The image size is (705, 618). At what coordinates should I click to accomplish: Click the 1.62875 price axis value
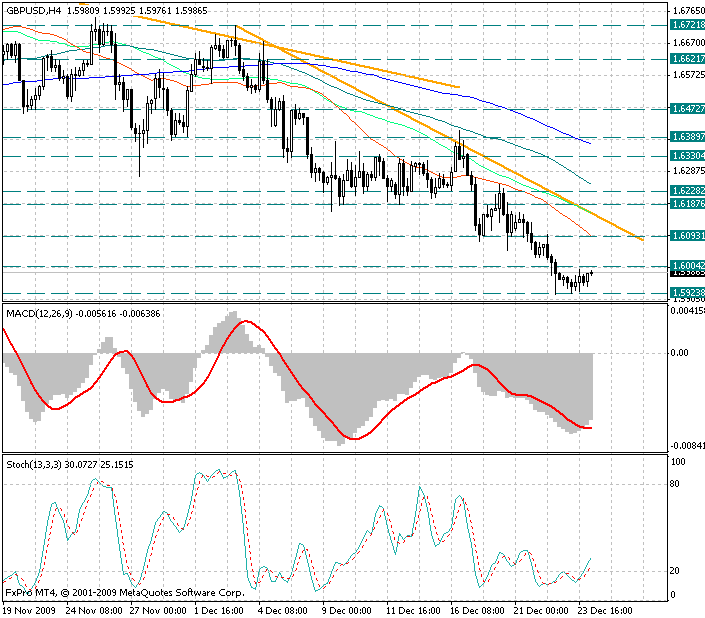tap(689, 171)
